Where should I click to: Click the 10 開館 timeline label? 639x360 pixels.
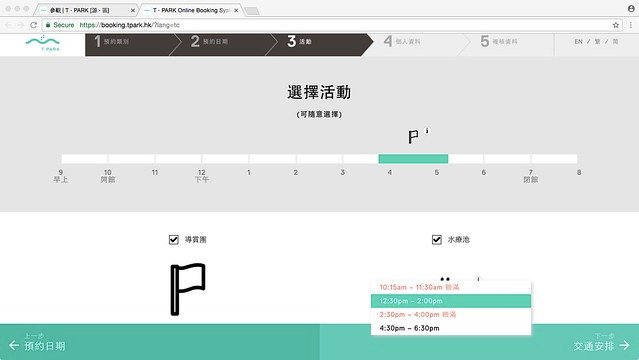point(108,176)
